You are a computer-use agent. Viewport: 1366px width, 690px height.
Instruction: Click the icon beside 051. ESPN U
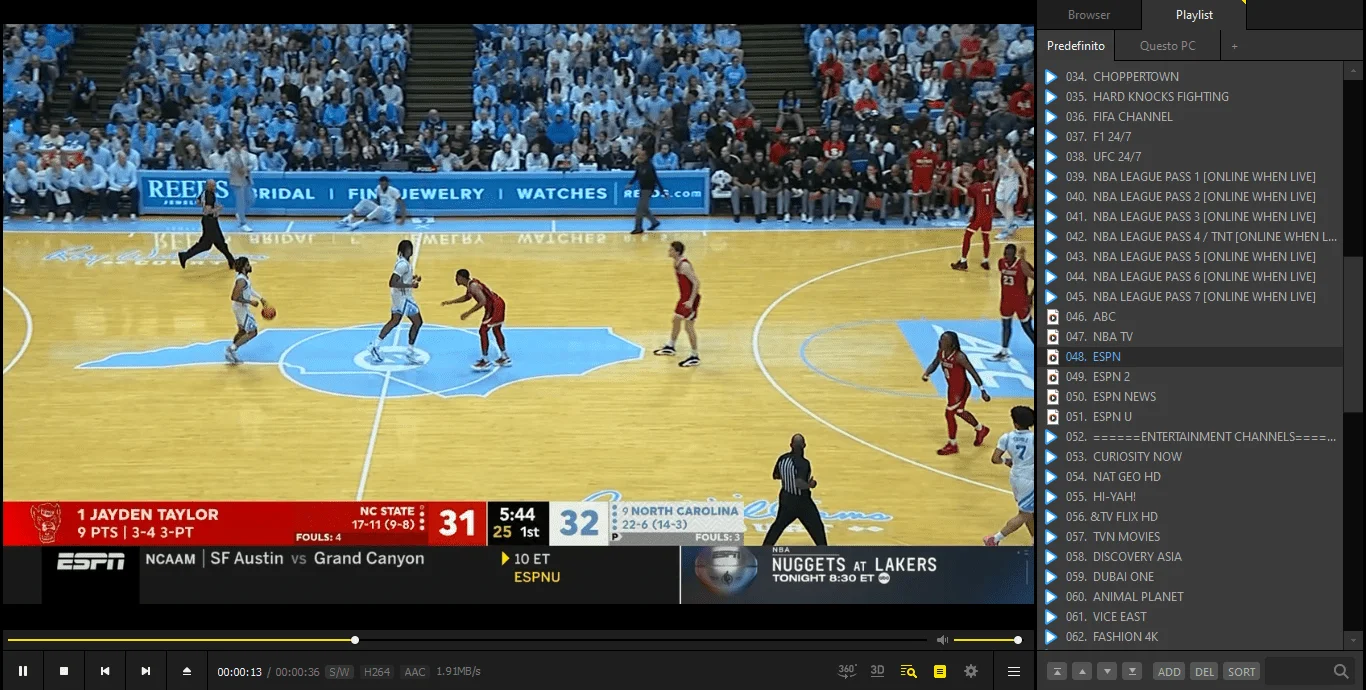1052,417
